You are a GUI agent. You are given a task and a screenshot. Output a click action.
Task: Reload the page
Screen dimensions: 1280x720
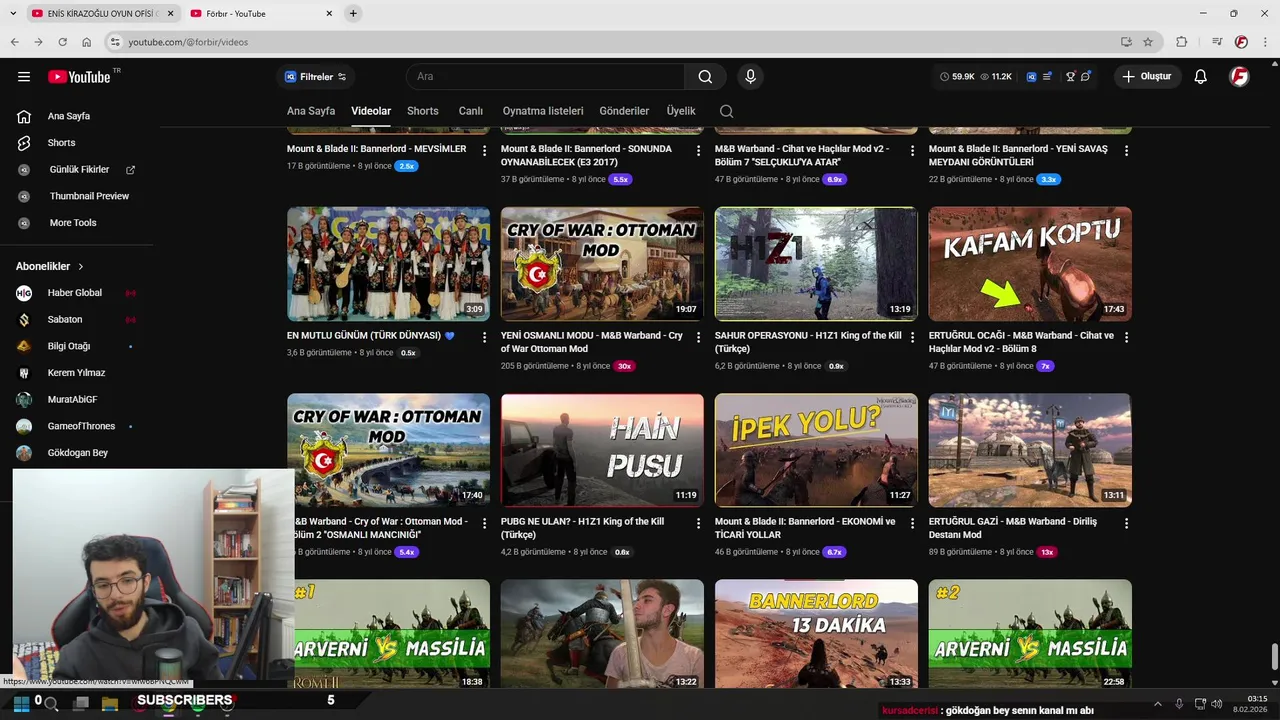pyautogui.click(x=62, y=42)
